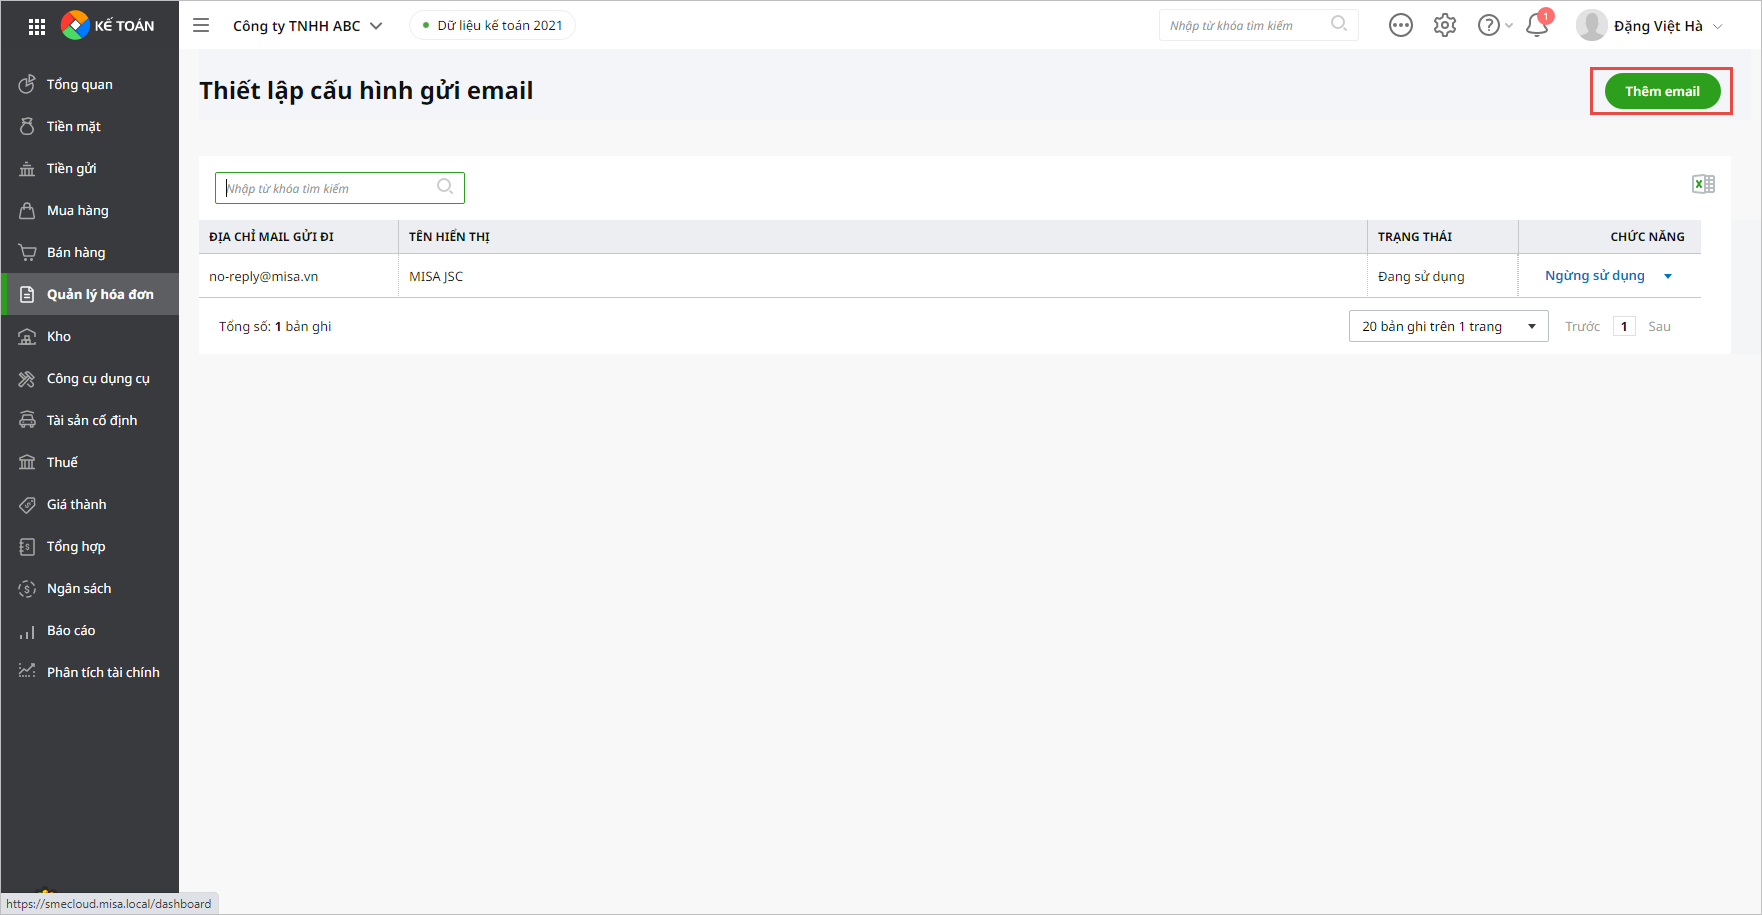This screenshot has width=1762, height=915.
Task: Click the Ngừng sử dụng link
Action: (x=1594, y=276)
